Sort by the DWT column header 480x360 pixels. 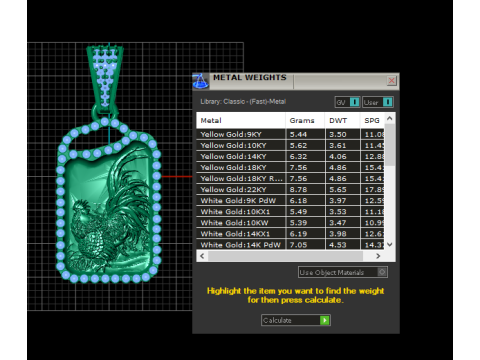click(x=342, y=120)
